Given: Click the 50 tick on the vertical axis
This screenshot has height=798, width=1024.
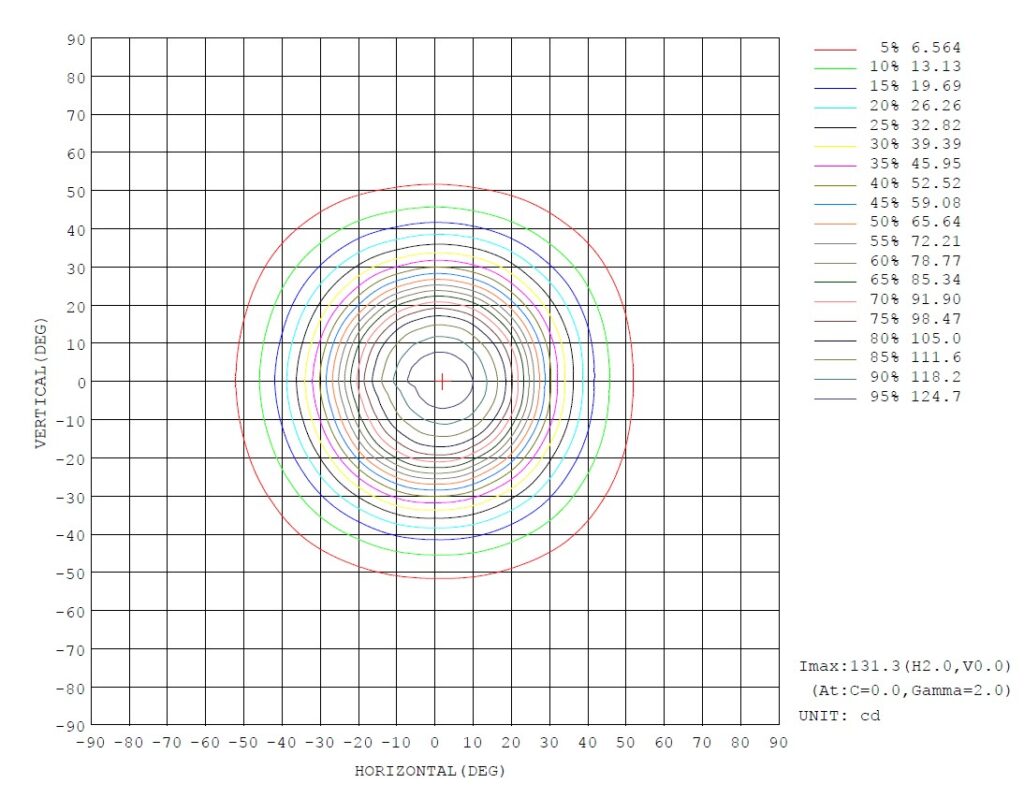Looking at the screenshot, I should click(74, 191).
